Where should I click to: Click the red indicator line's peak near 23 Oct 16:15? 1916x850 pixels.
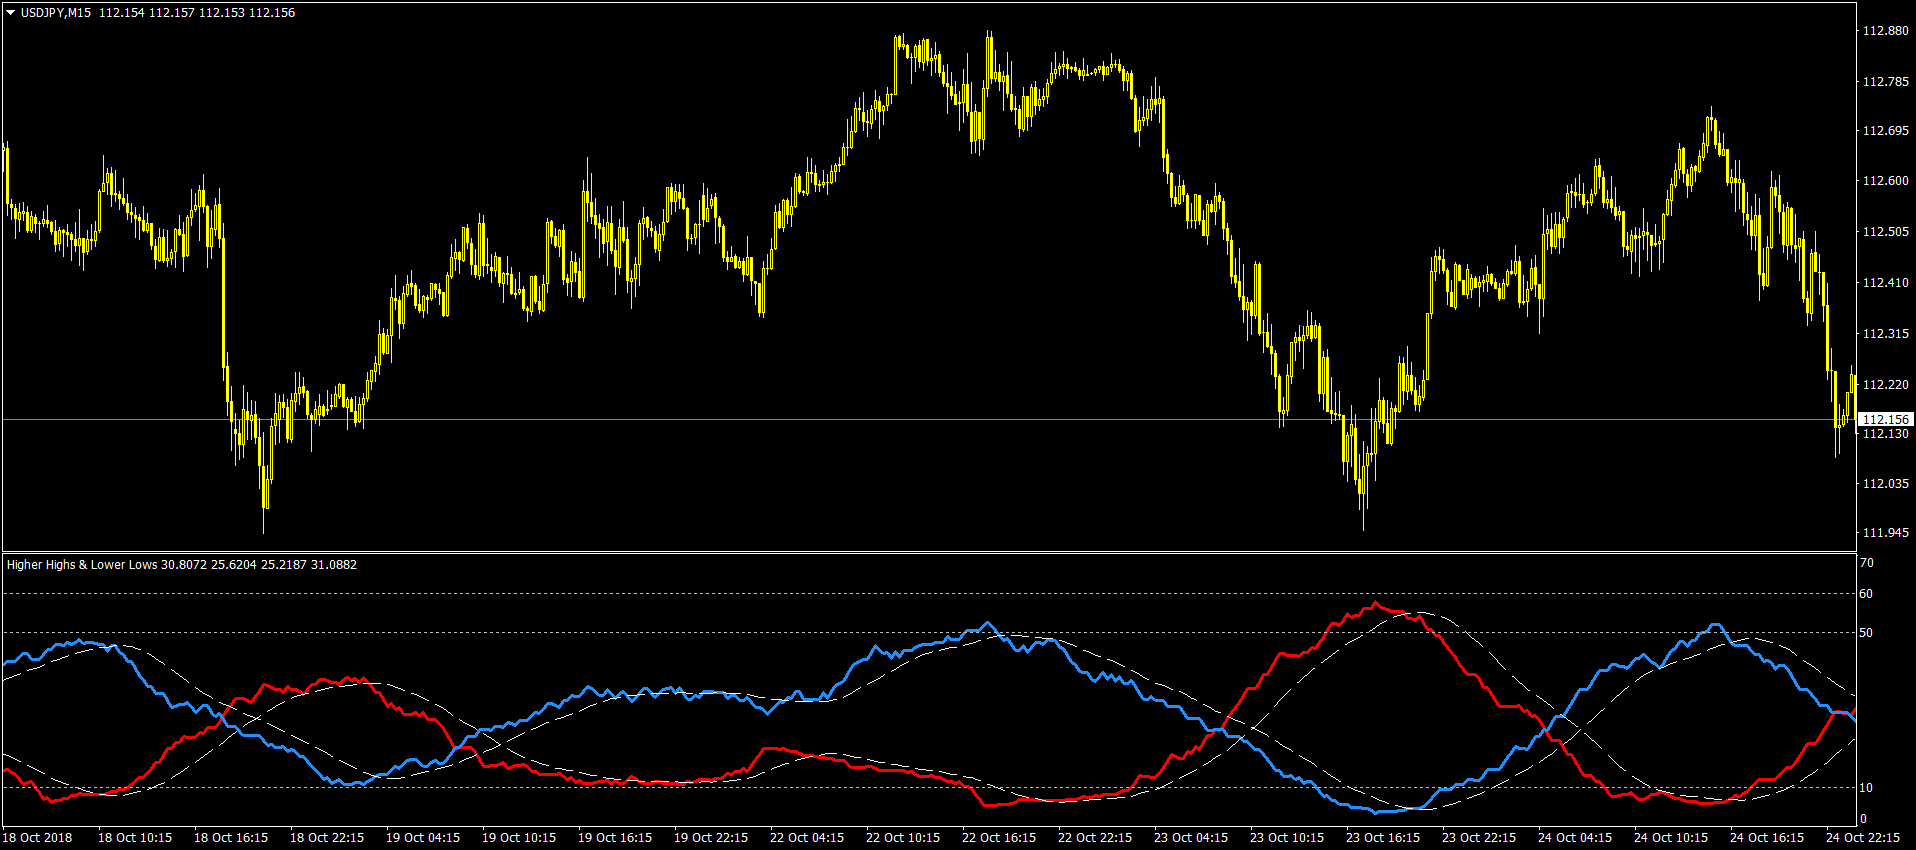point(1377,603)
